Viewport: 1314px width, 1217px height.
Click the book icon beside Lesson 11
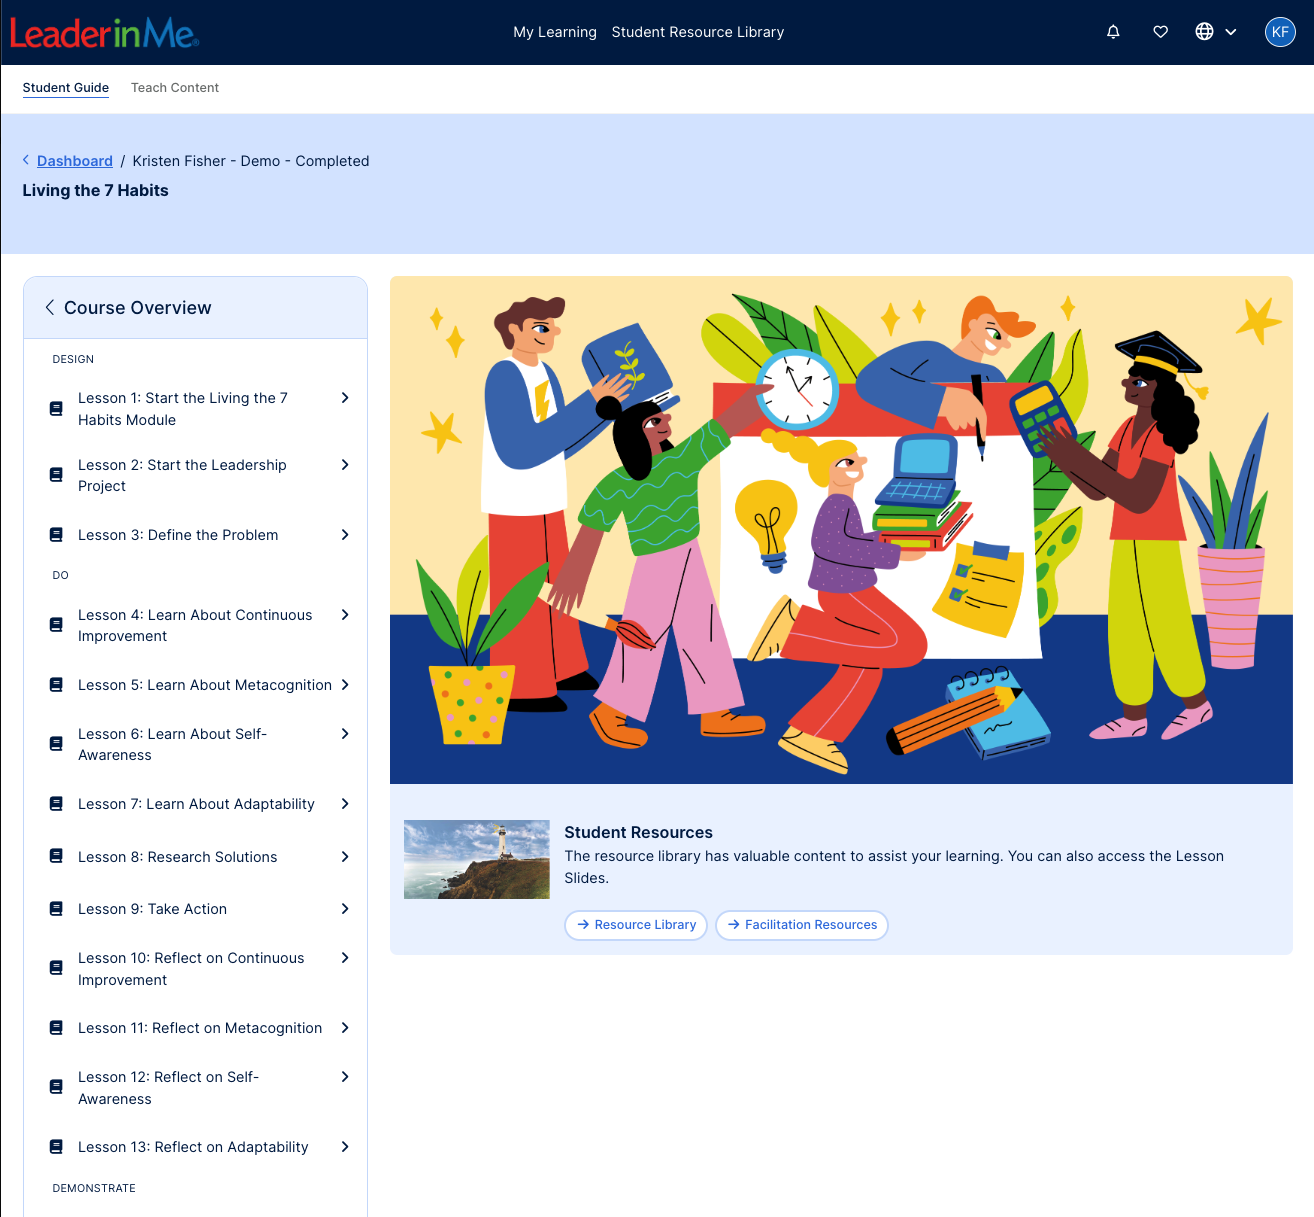click(x=56, y=1028)
